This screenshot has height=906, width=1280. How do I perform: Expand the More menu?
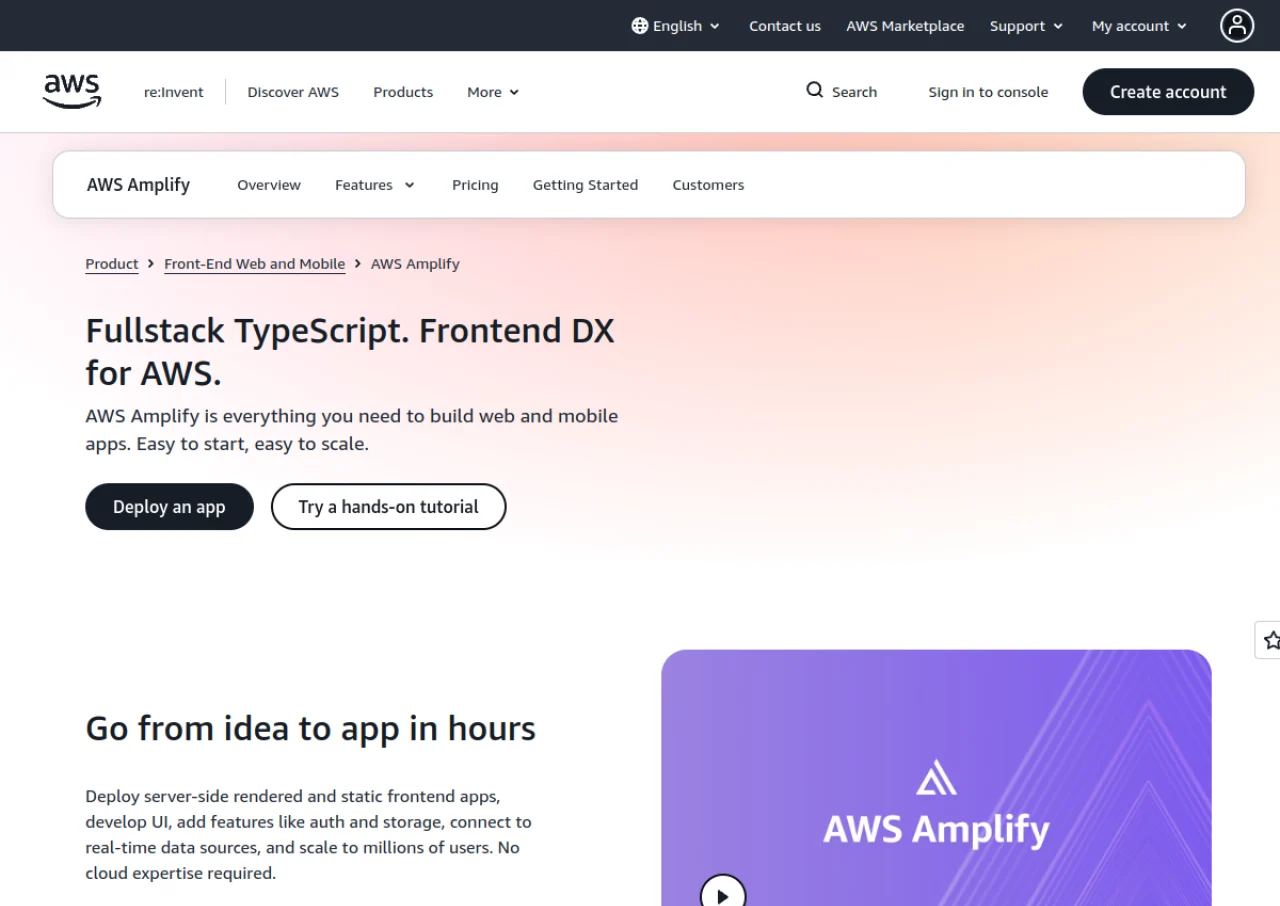click(493, 92)
